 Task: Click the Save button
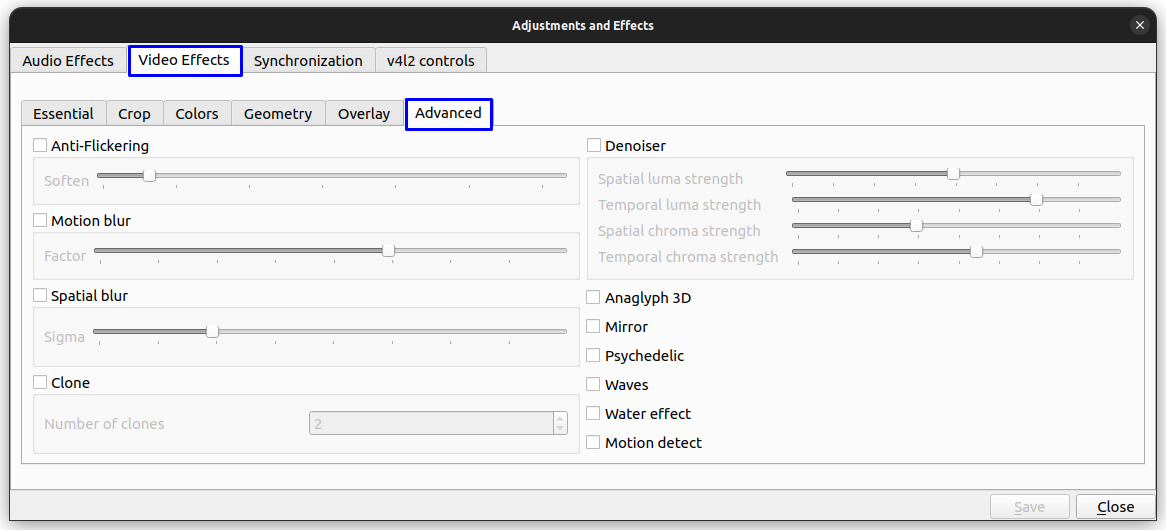click(x=1029, y=507)
